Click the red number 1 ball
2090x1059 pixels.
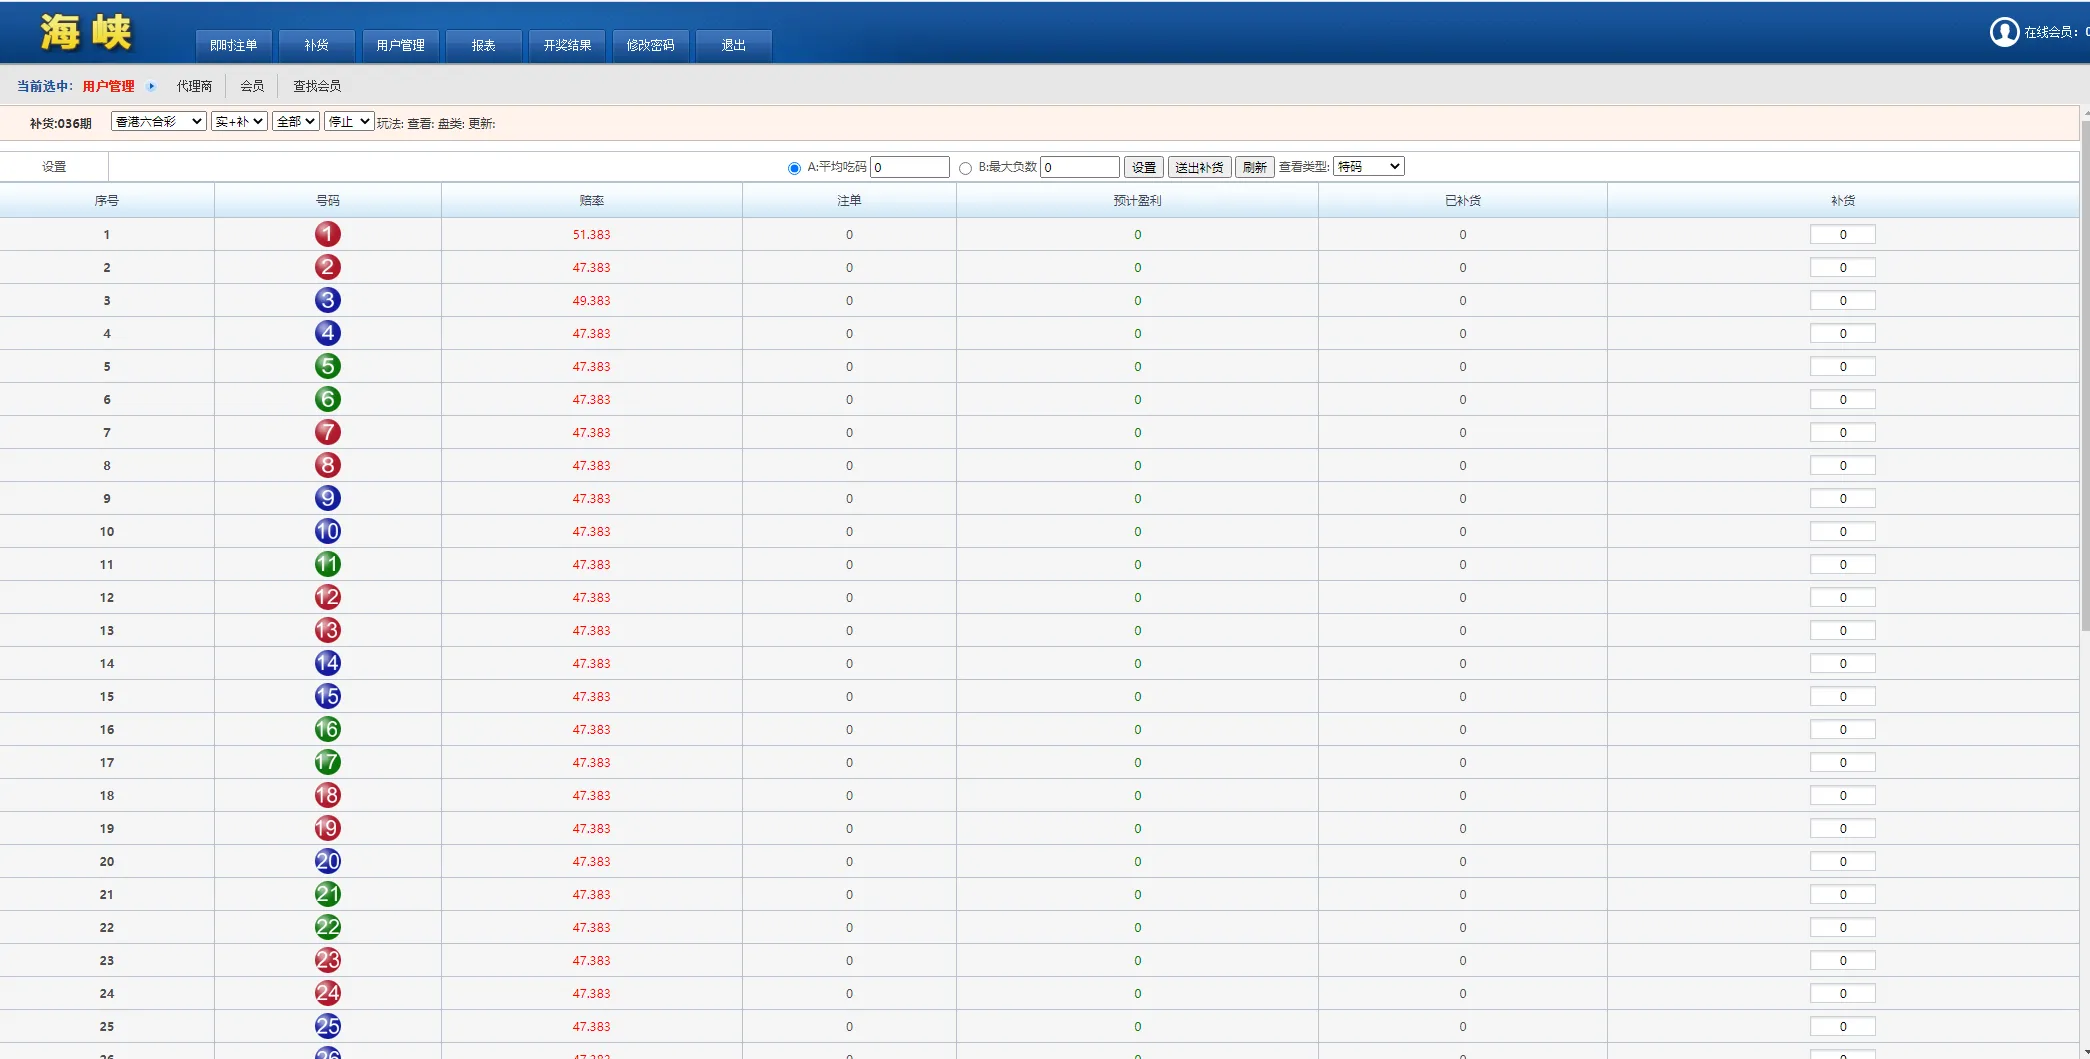coord(327,234)
